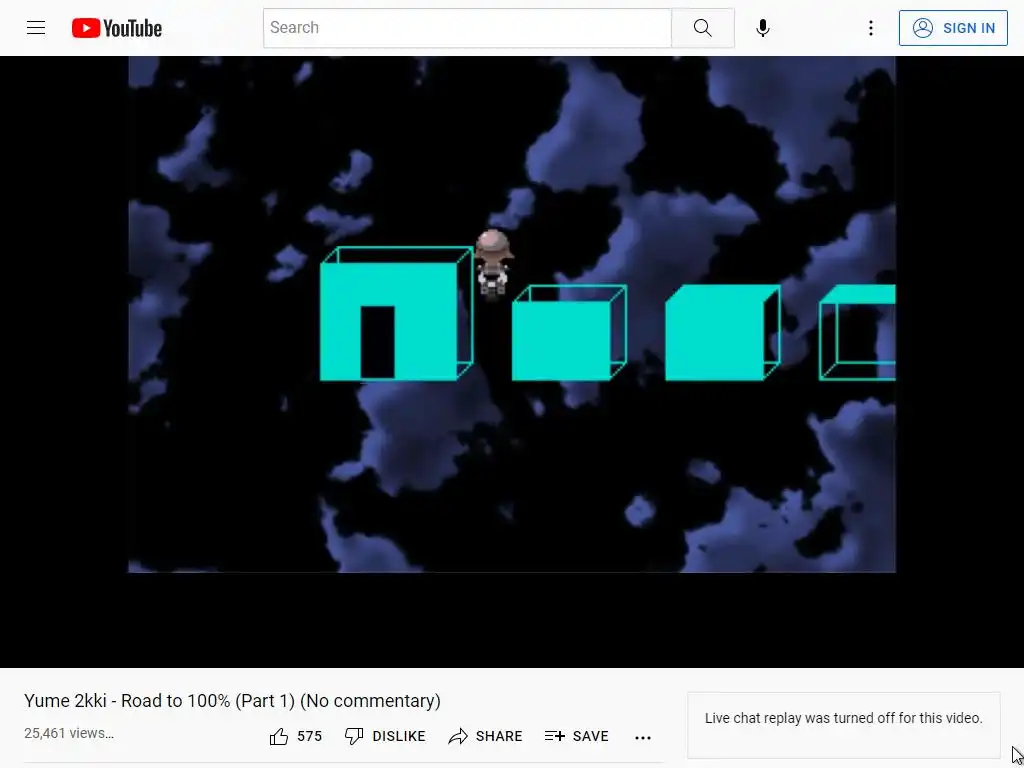
Task: Like the video with thumbs up
Action: (x=279, y=737)
